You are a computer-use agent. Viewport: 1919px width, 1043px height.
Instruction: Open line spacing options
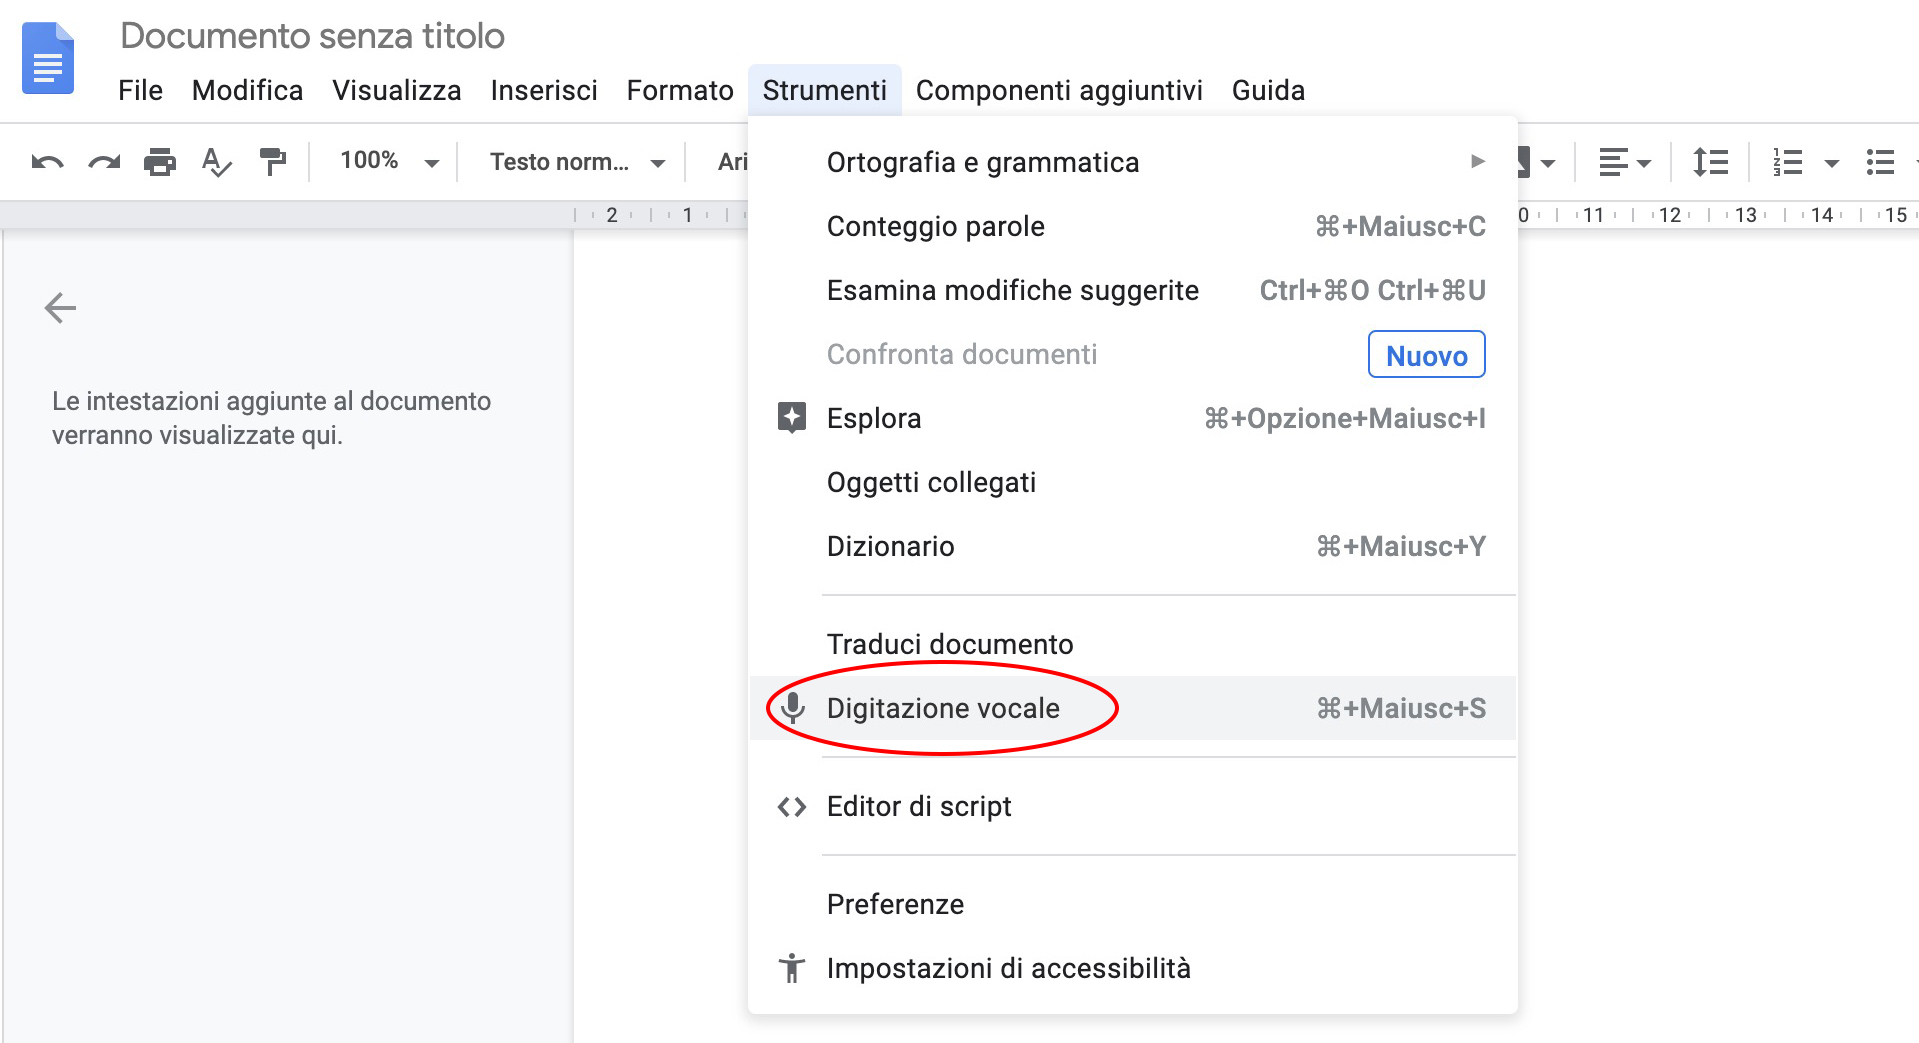1710,161
